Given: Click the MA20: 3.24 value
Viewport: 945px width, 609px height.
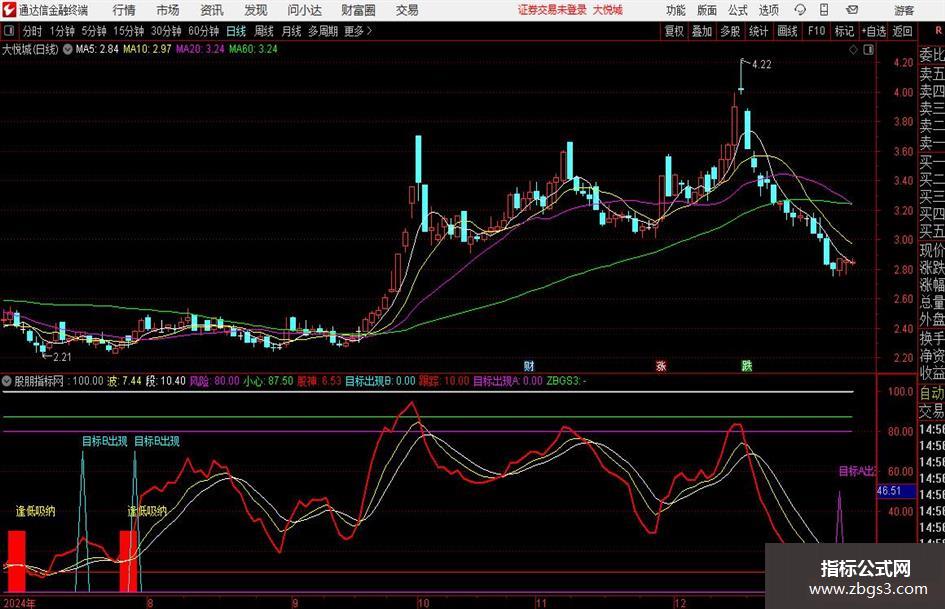Looking at the screenshot, I should (x=200, y=49).
